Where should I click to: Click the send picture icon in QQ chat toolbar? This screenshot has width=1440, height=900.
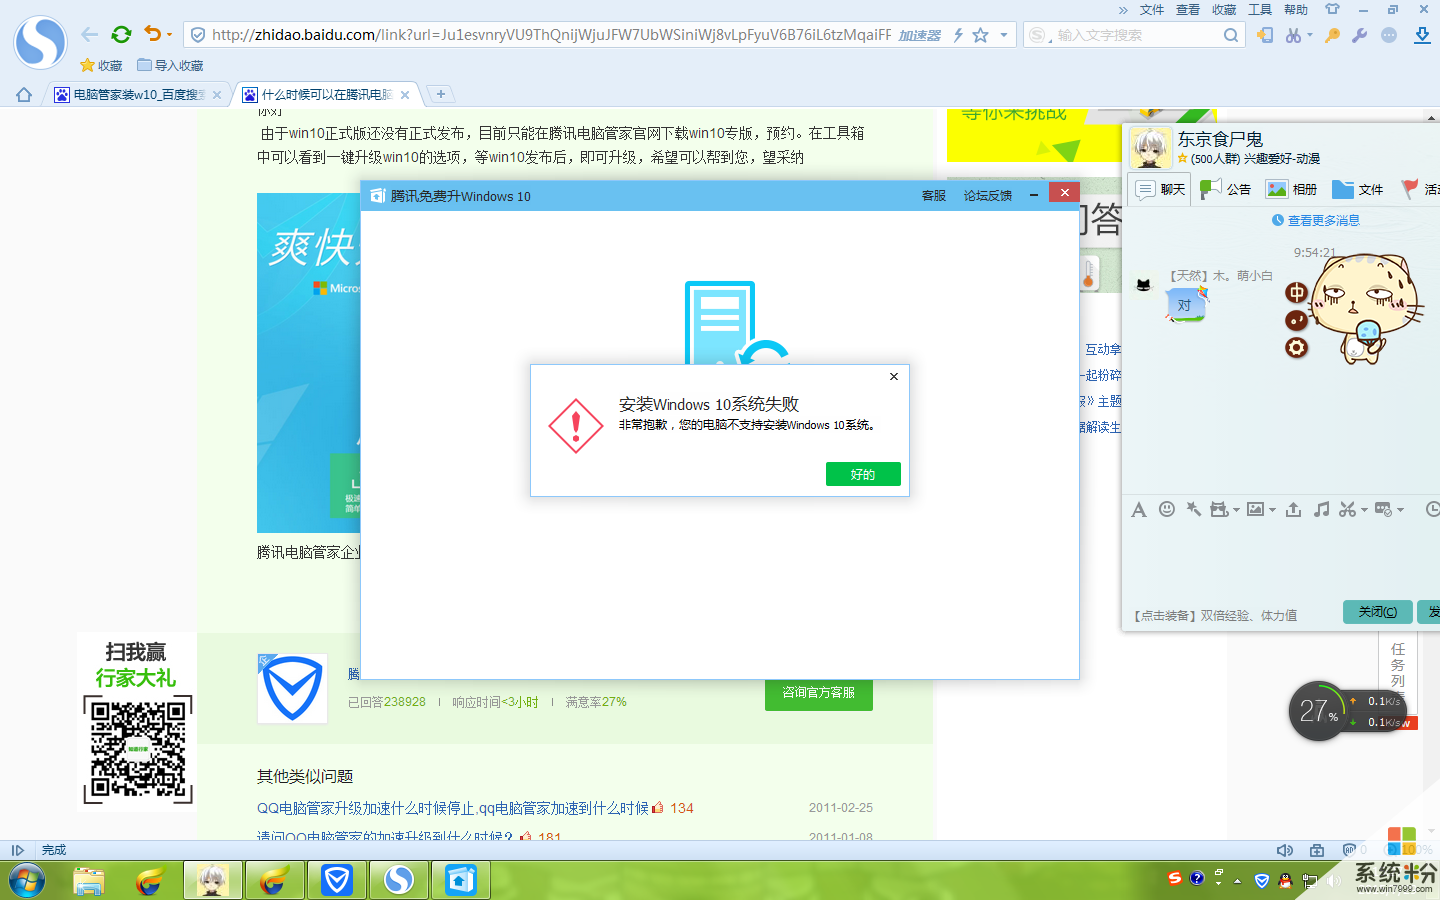point(1255,509)
